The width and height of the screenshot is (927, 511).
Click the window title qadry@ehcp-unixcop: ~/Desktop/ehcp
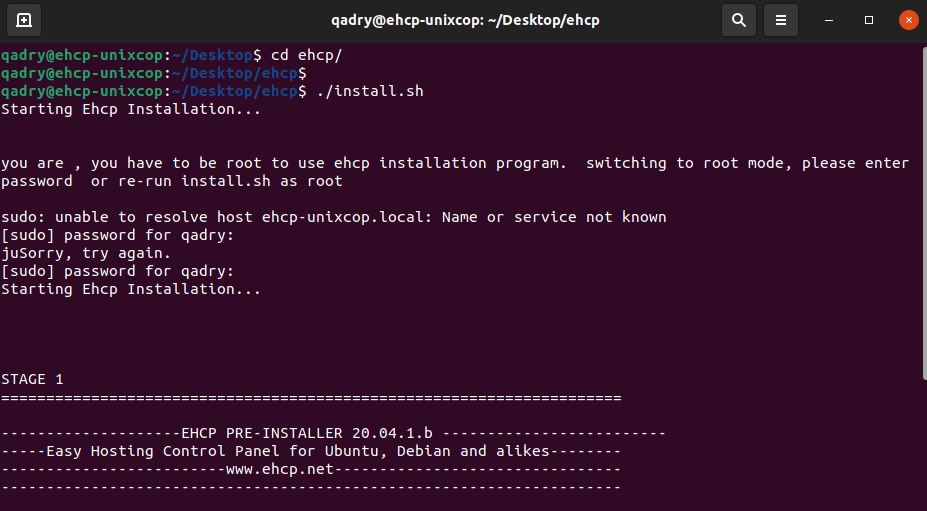[x=465, y=20]
